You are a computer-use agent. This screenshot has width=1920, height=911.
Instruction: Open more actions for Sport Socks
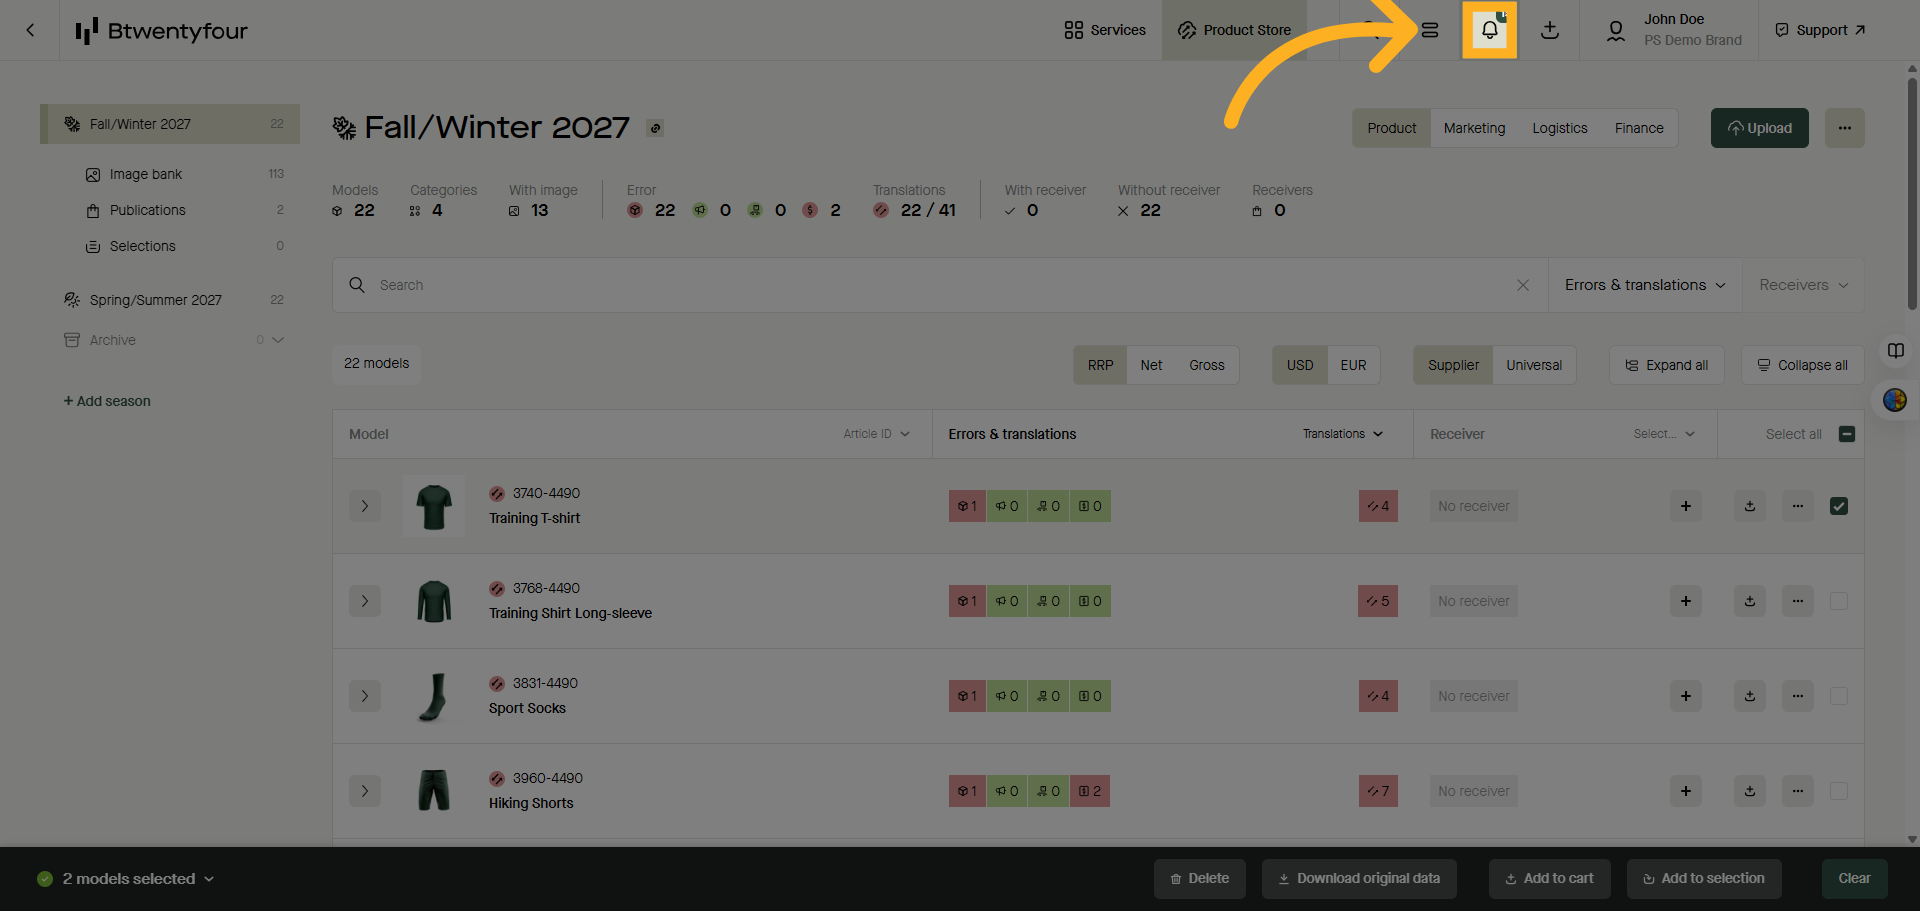1798,696
